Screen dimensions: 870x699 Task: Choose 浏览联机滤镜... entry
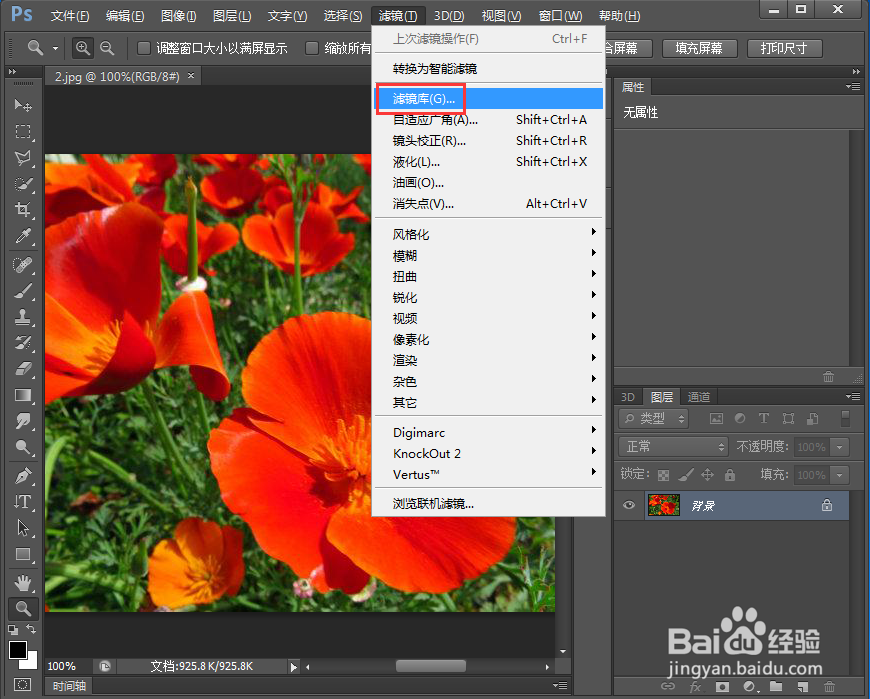[488, 504]
